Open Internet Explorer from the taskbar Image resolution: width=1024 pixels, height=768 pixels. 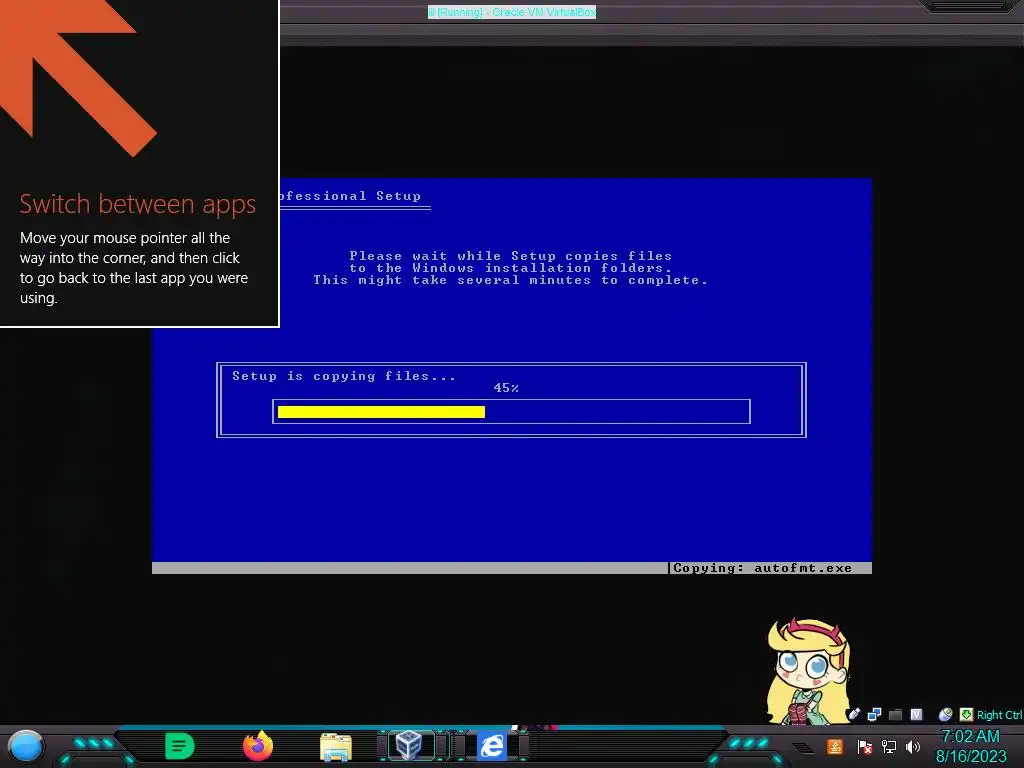(492, 746)
